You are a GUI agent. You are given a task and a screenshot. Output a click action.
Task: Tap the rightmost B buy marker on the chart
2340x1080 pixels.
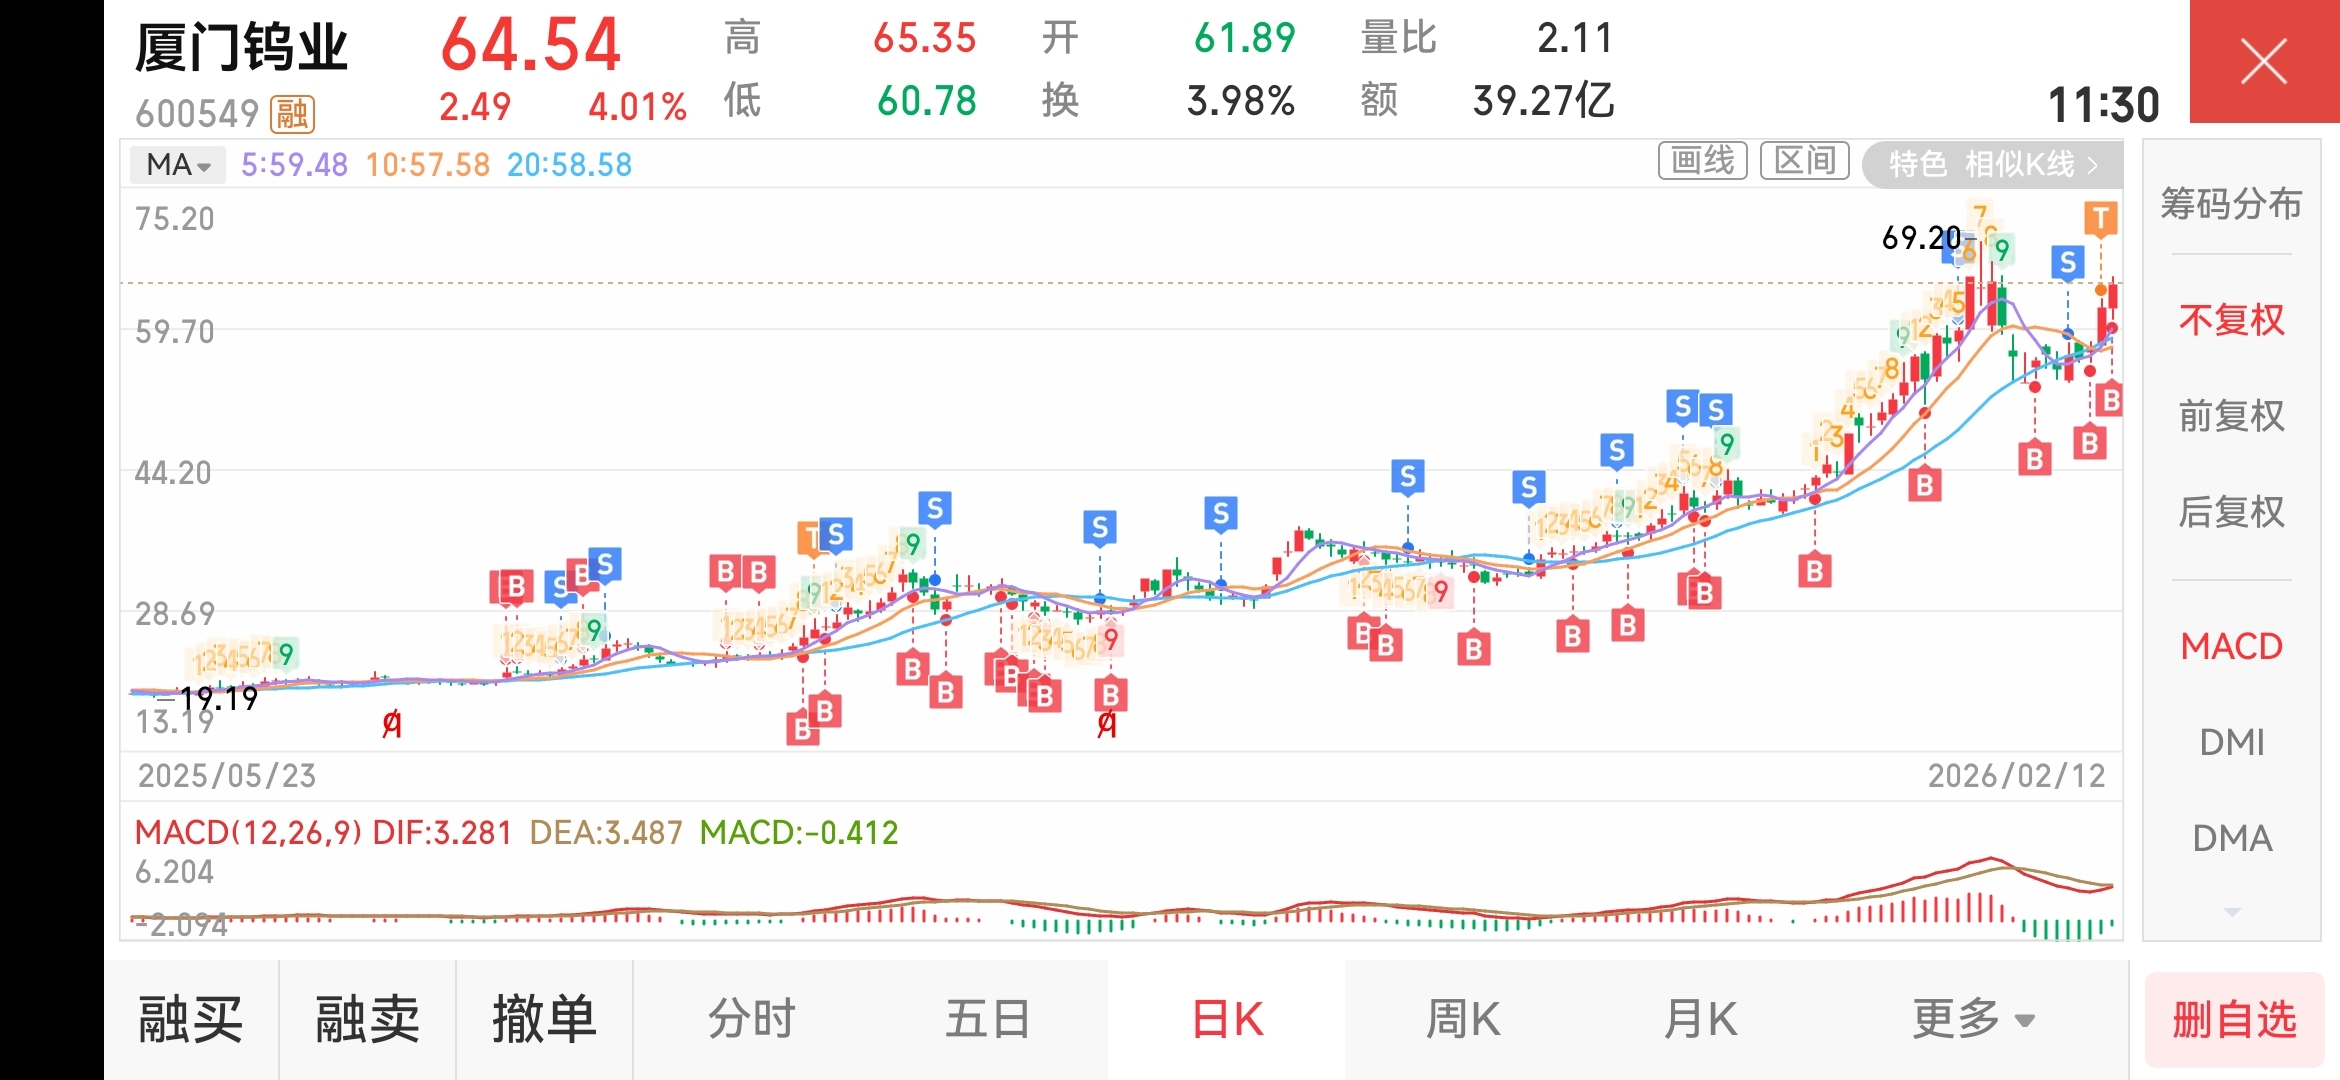coord(2110,400)
